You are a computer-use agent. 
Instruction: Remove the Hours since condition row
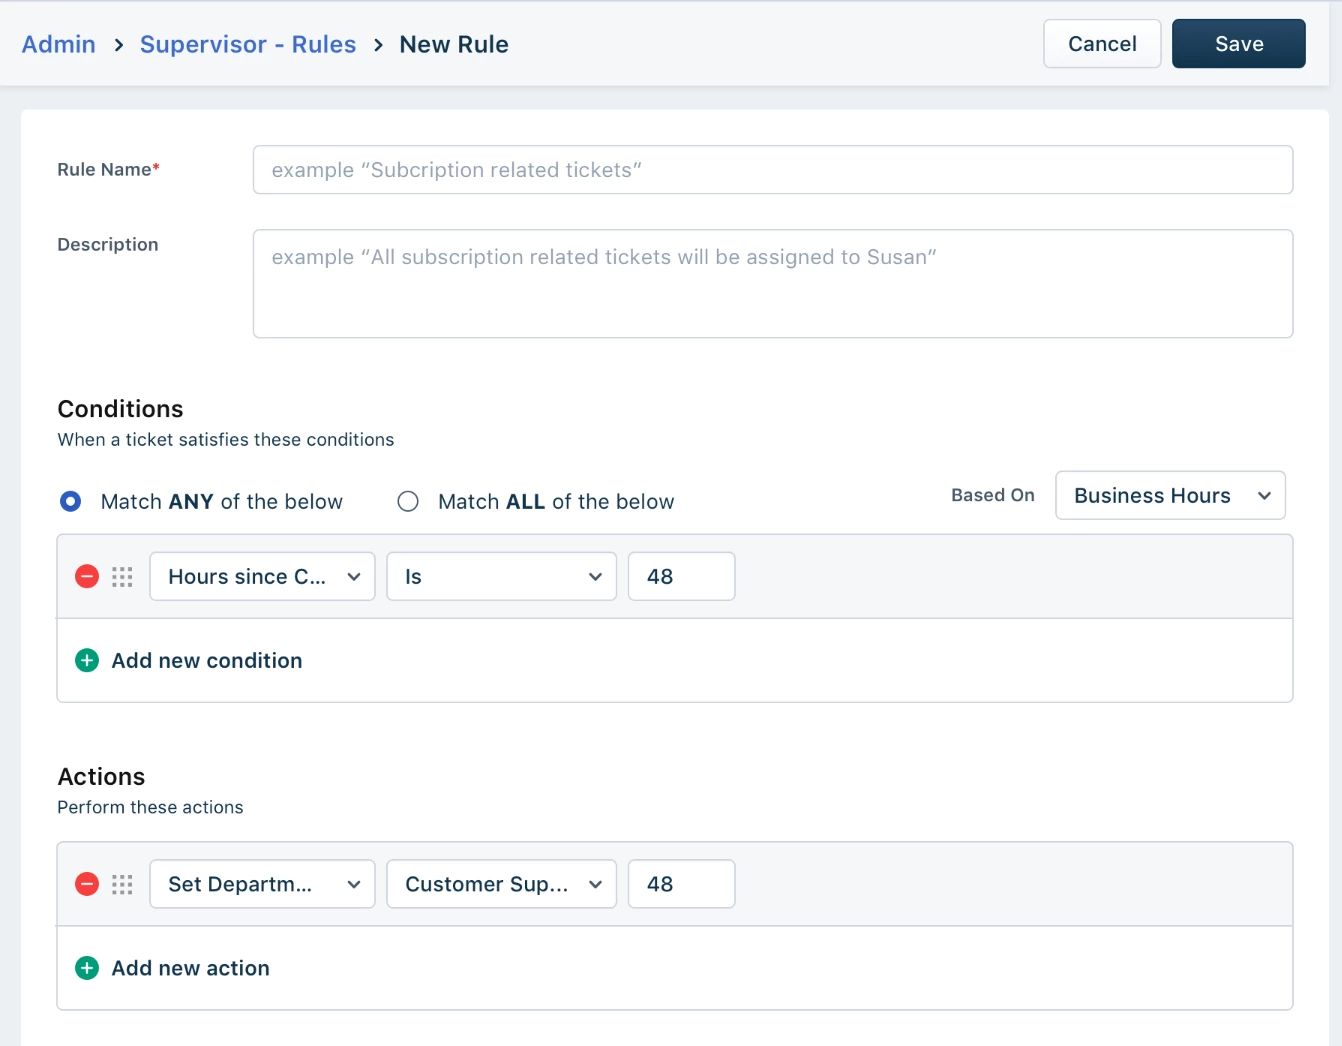tap(87, 576)
